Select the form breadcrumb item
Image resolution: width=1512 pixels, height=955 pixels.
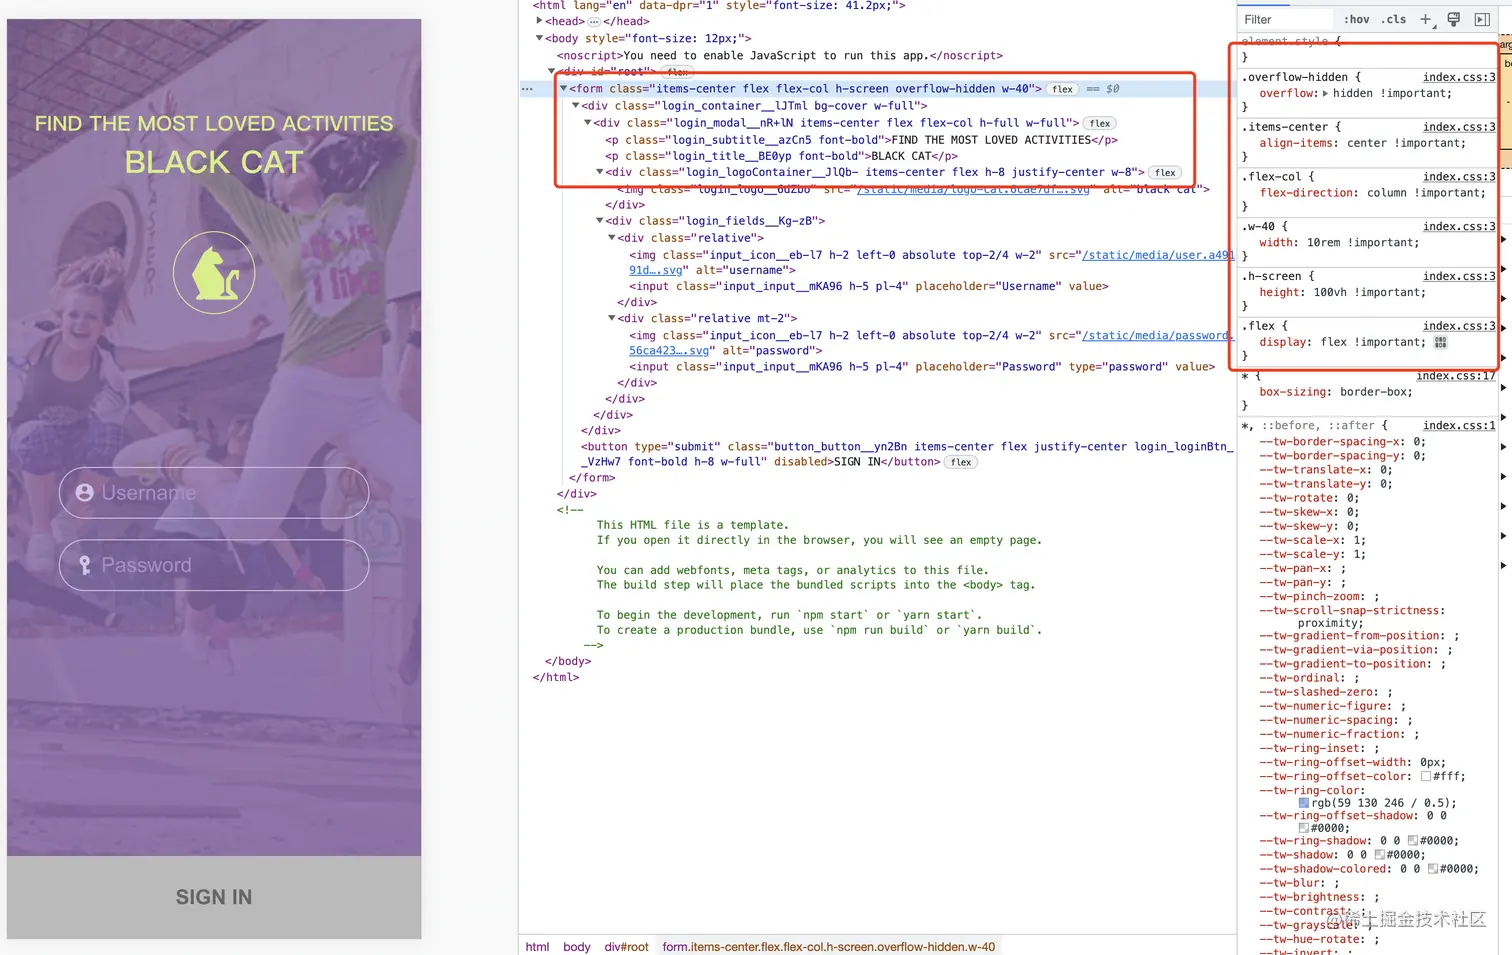(x=828, y=947)
